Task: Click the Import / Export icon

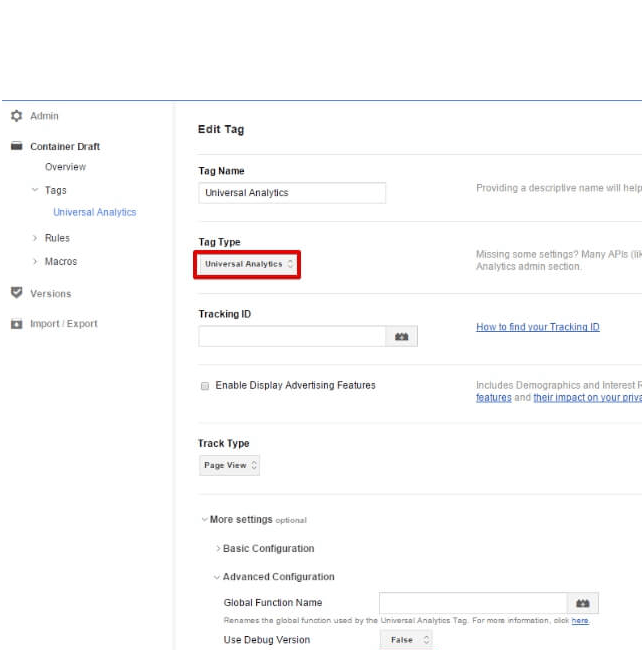Action: tap(16, 324)
